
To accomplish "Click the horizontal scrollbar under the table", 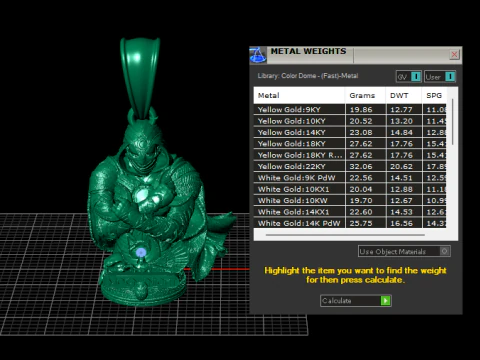I will pos(345,235).
